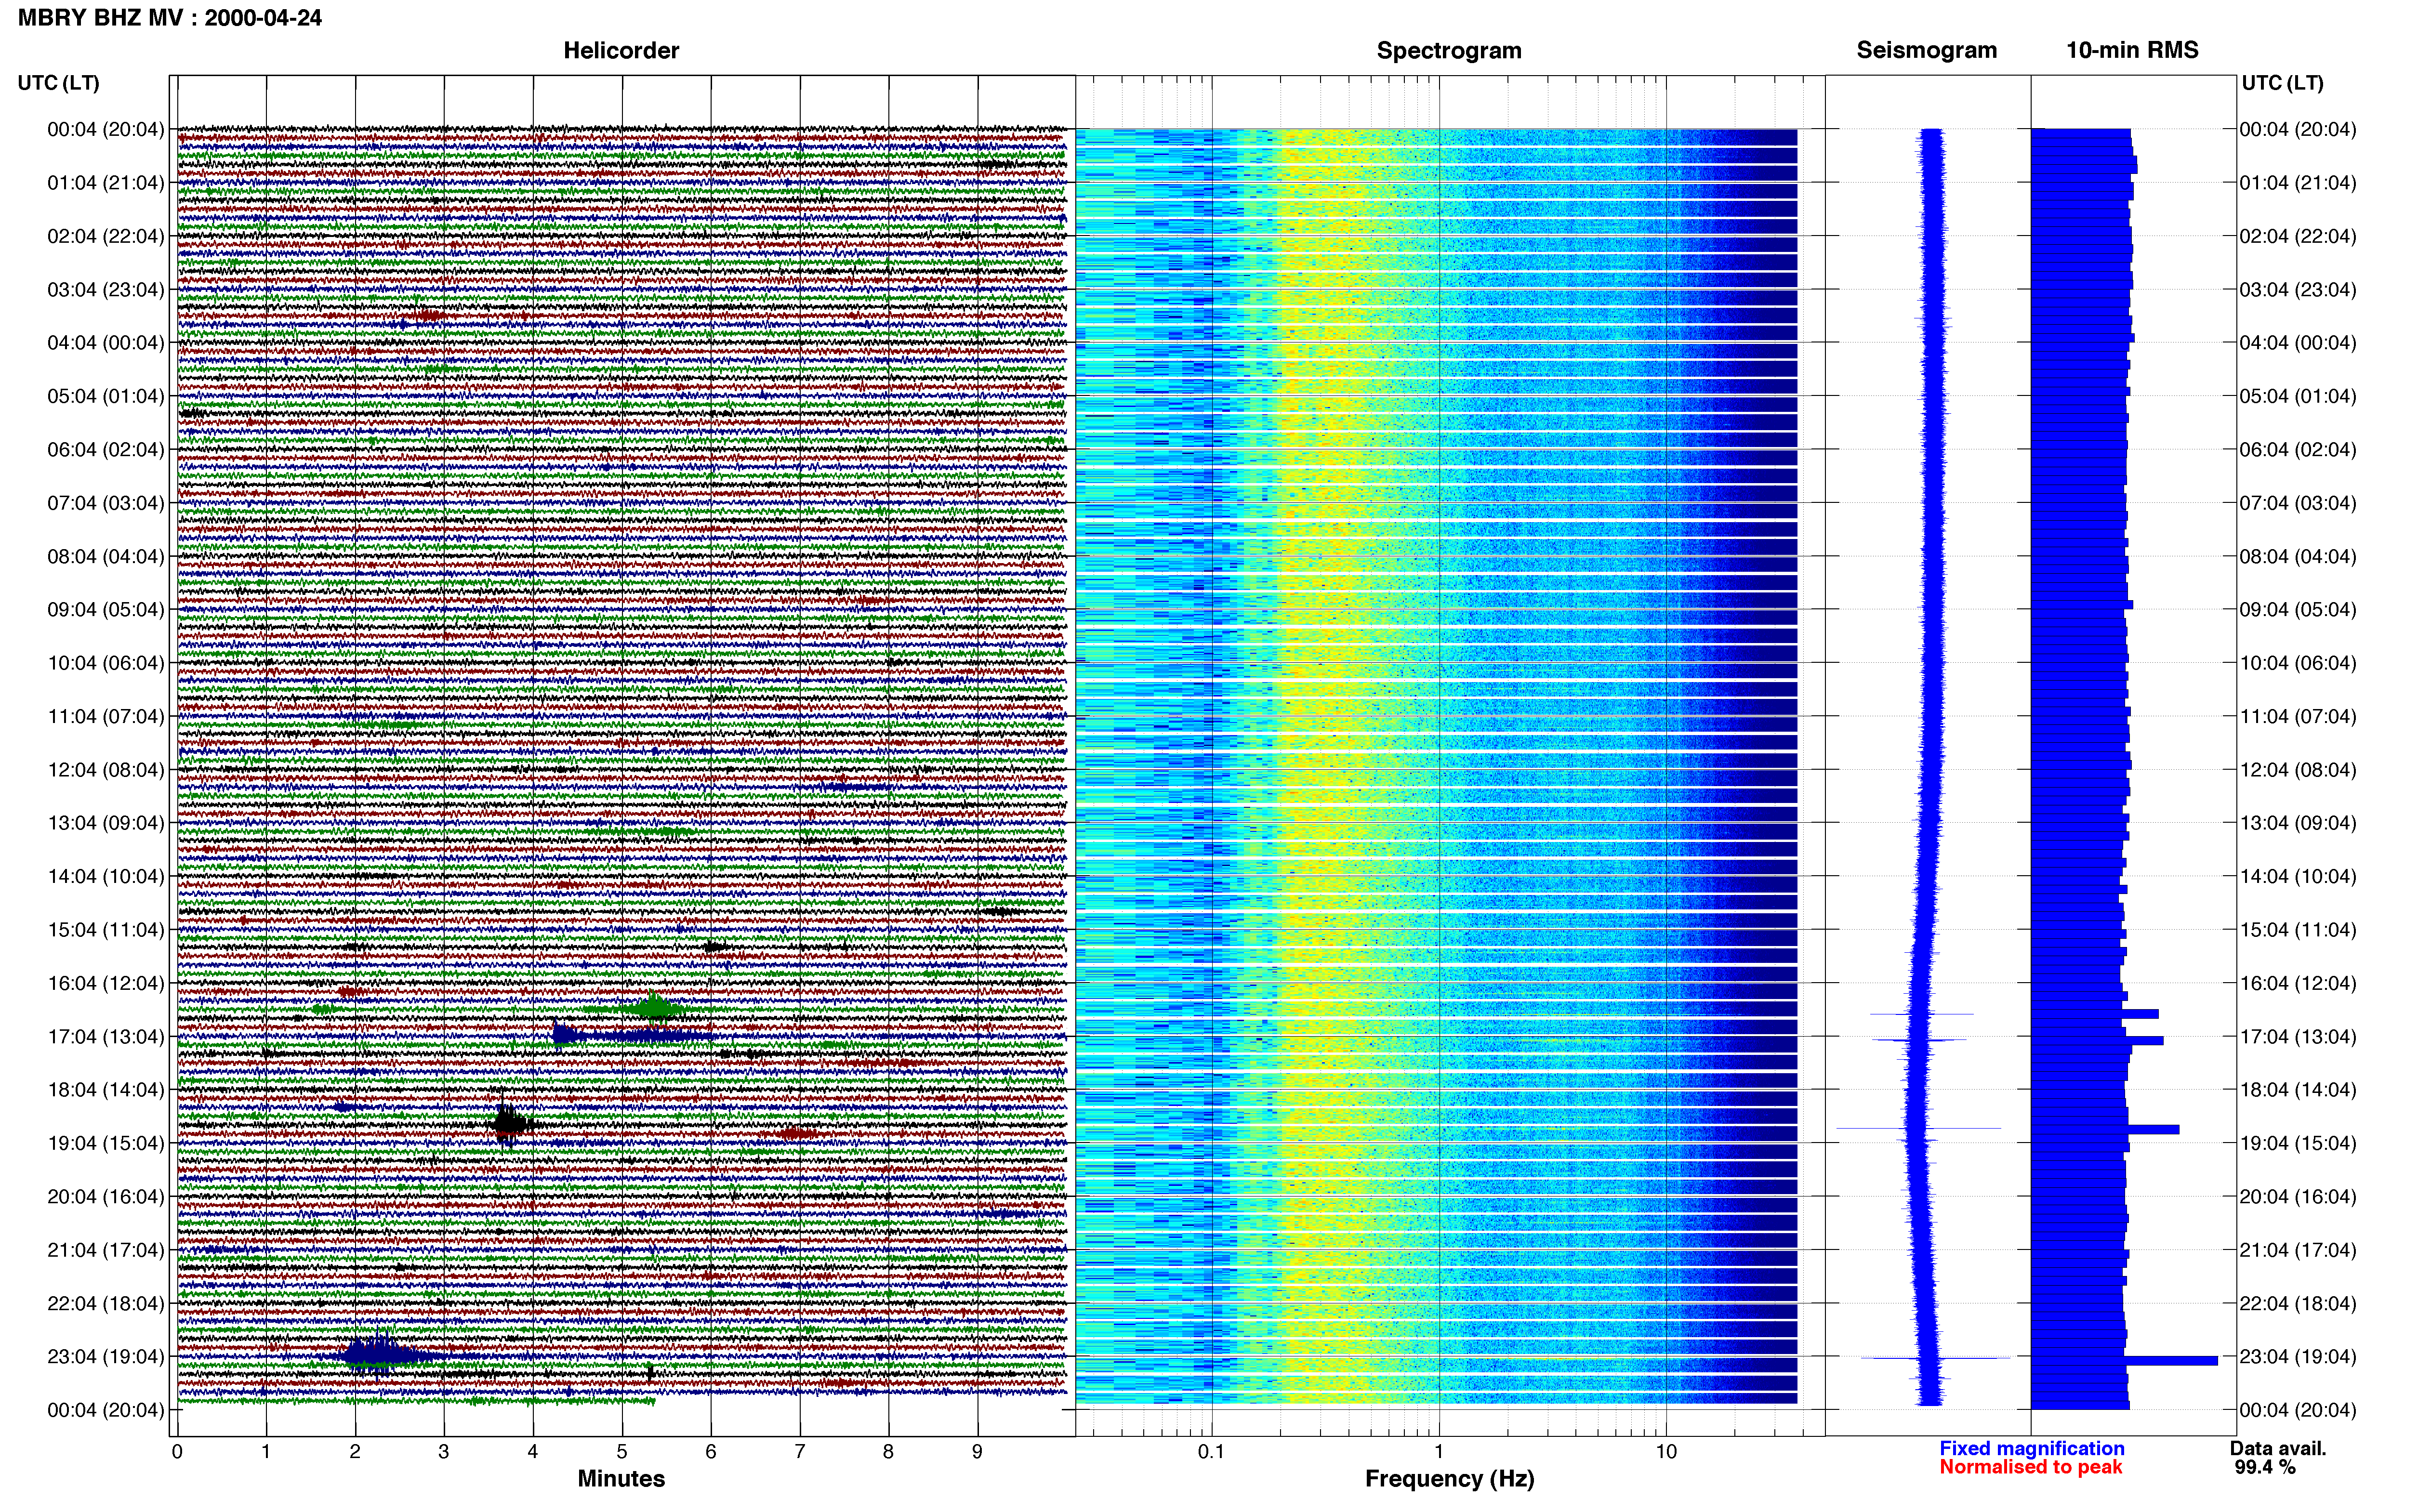2418x1512 pixels.
Task: Click the left time label '19:04 (15:04)'
Action: tap(105, 1143)
